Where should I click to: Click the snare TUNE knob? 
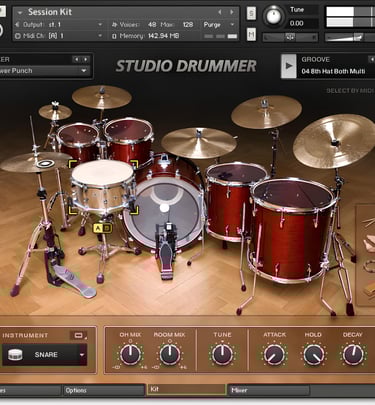tap(222, 354)
